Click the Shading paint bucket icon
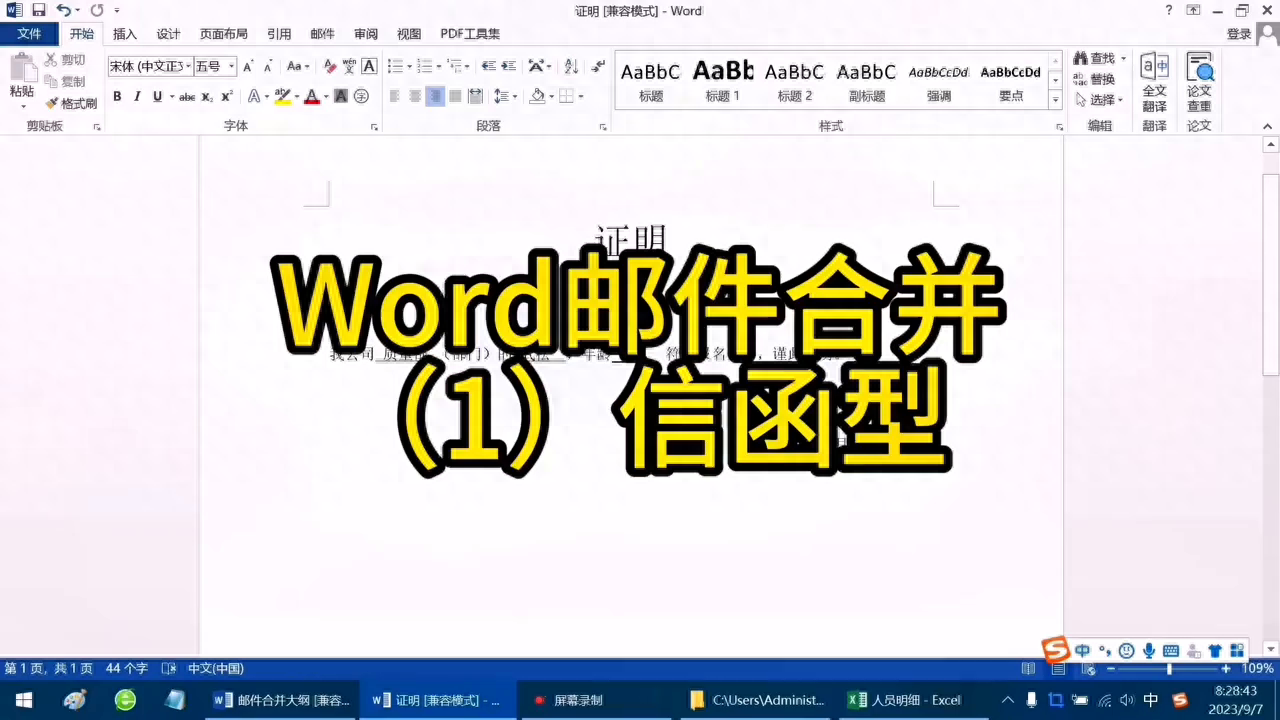 (537, 96)
